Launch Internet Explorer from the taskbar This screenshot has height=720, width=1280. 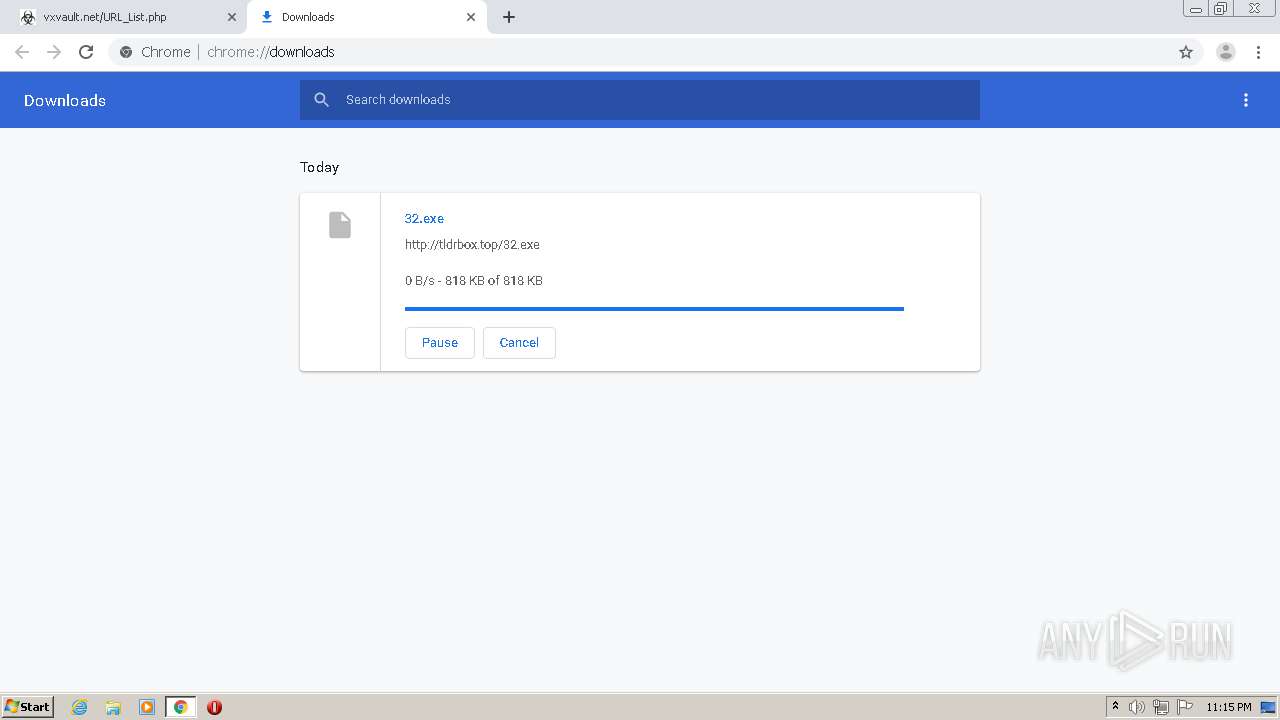[x=80, y=707]
